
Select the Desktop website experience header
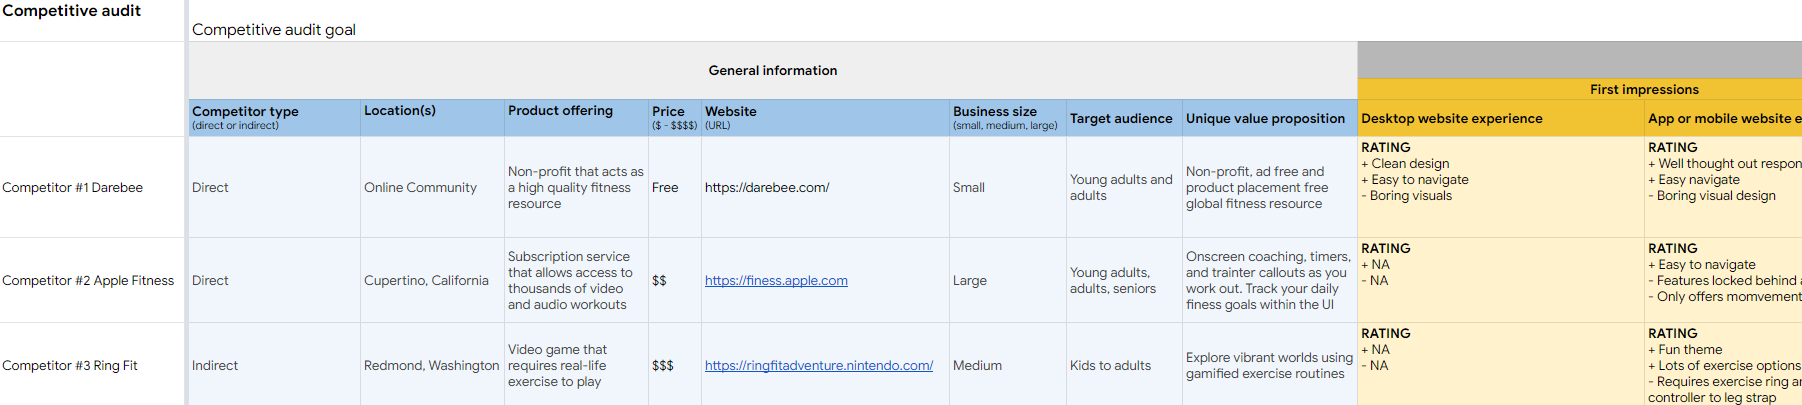click(1451, 119)
